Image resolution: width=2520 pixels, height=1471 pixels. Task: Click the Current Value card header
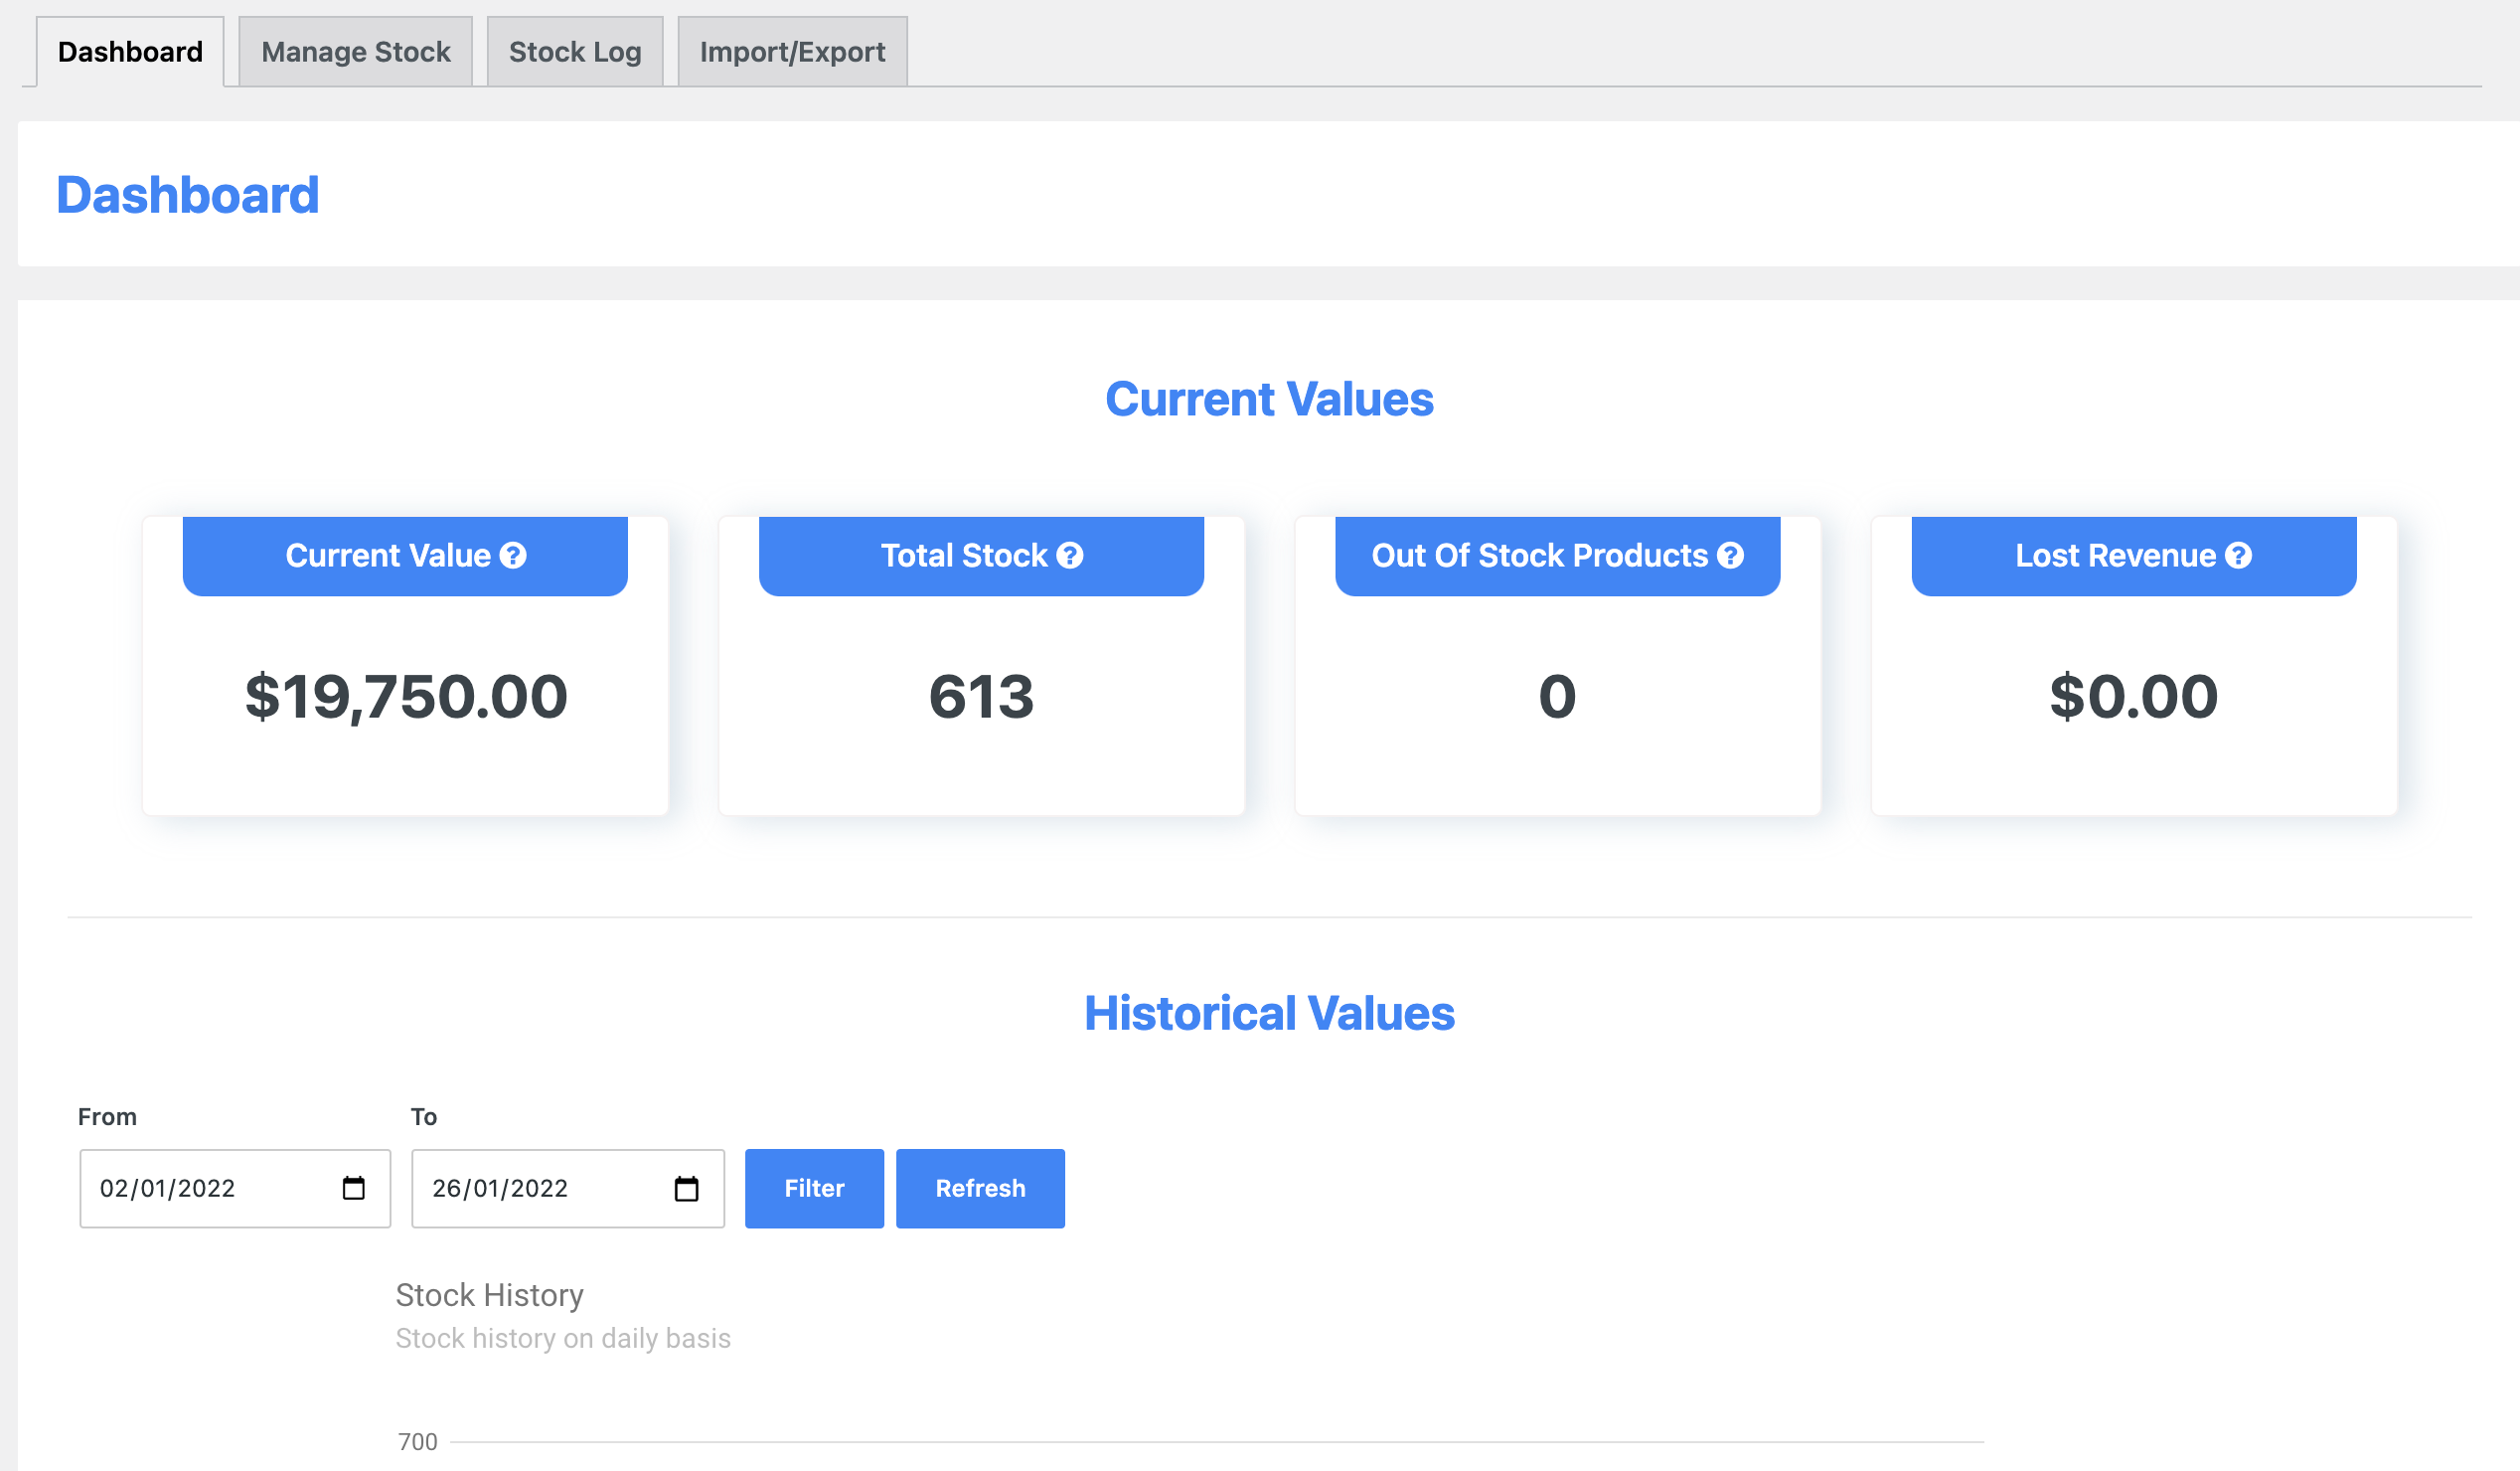point(404,556)
